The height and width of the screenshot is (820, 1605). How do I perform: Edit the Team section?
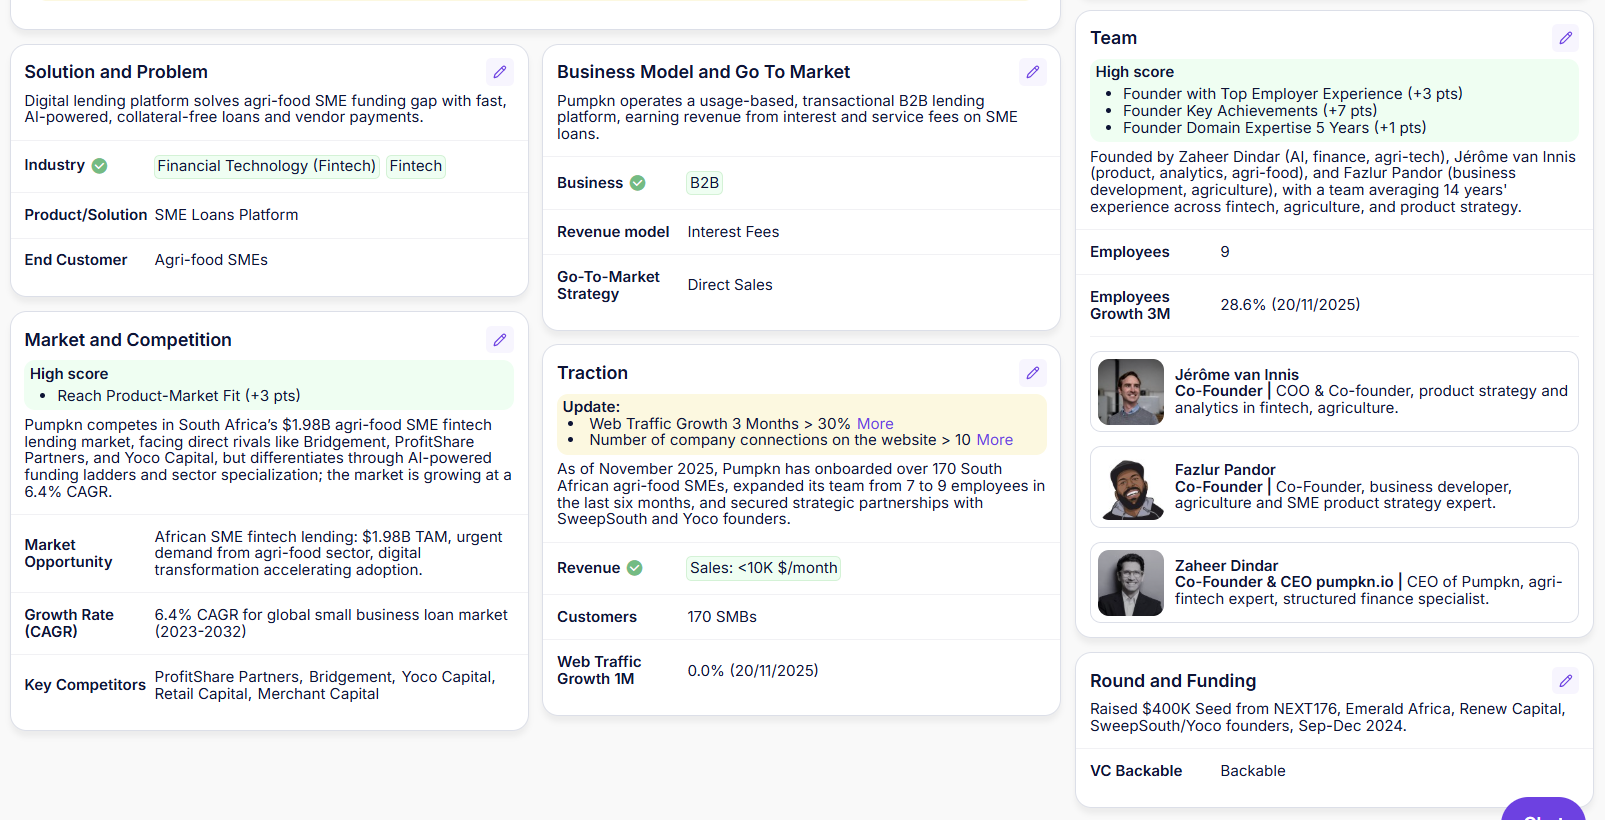(1566, 38)
